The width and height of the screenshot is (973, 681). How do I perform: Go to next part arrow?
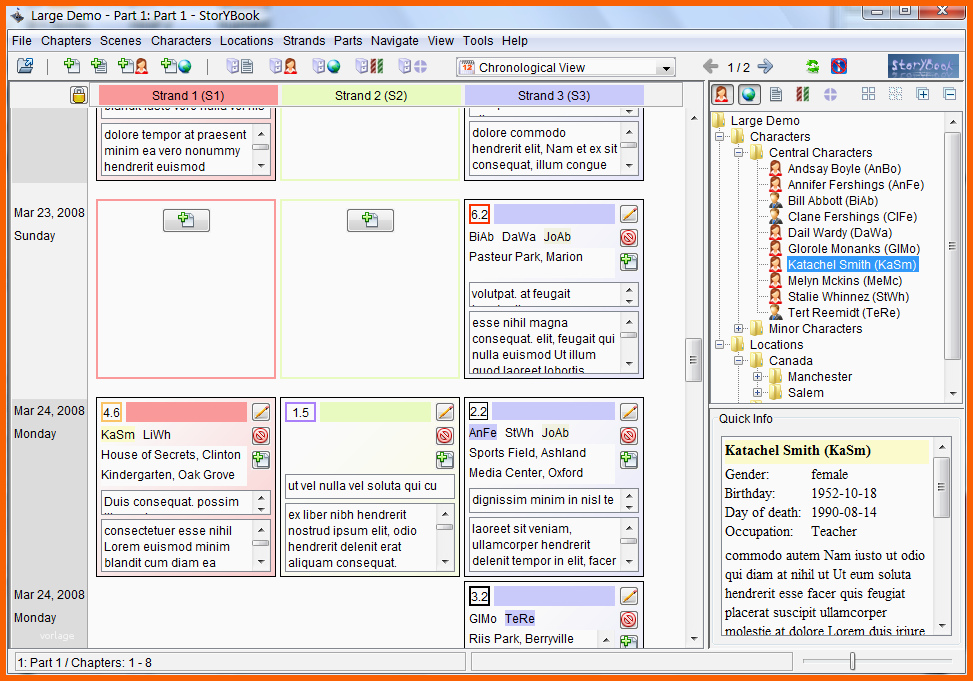(x=766, y=66)
